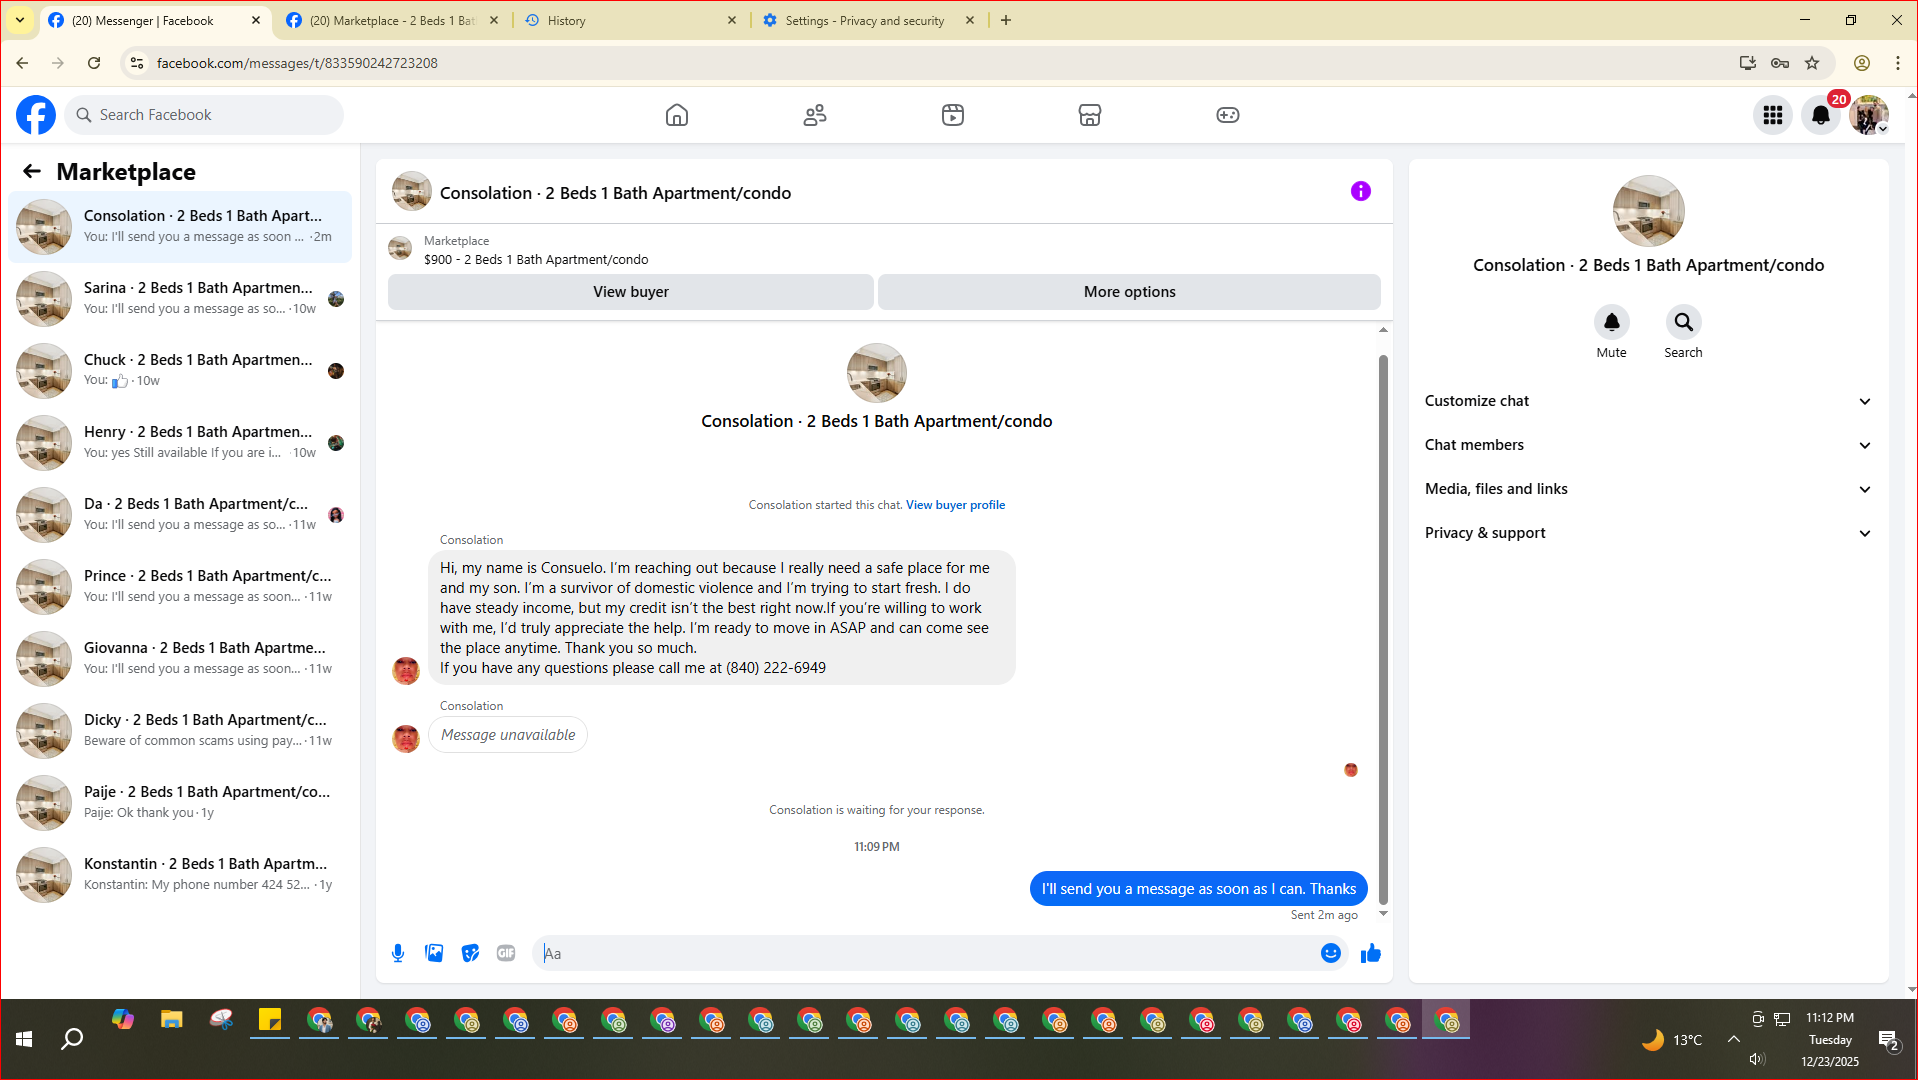Click the chat messages vertical scrollbar
This screenshot has width=1918, height=1080.
point(1383,630)
